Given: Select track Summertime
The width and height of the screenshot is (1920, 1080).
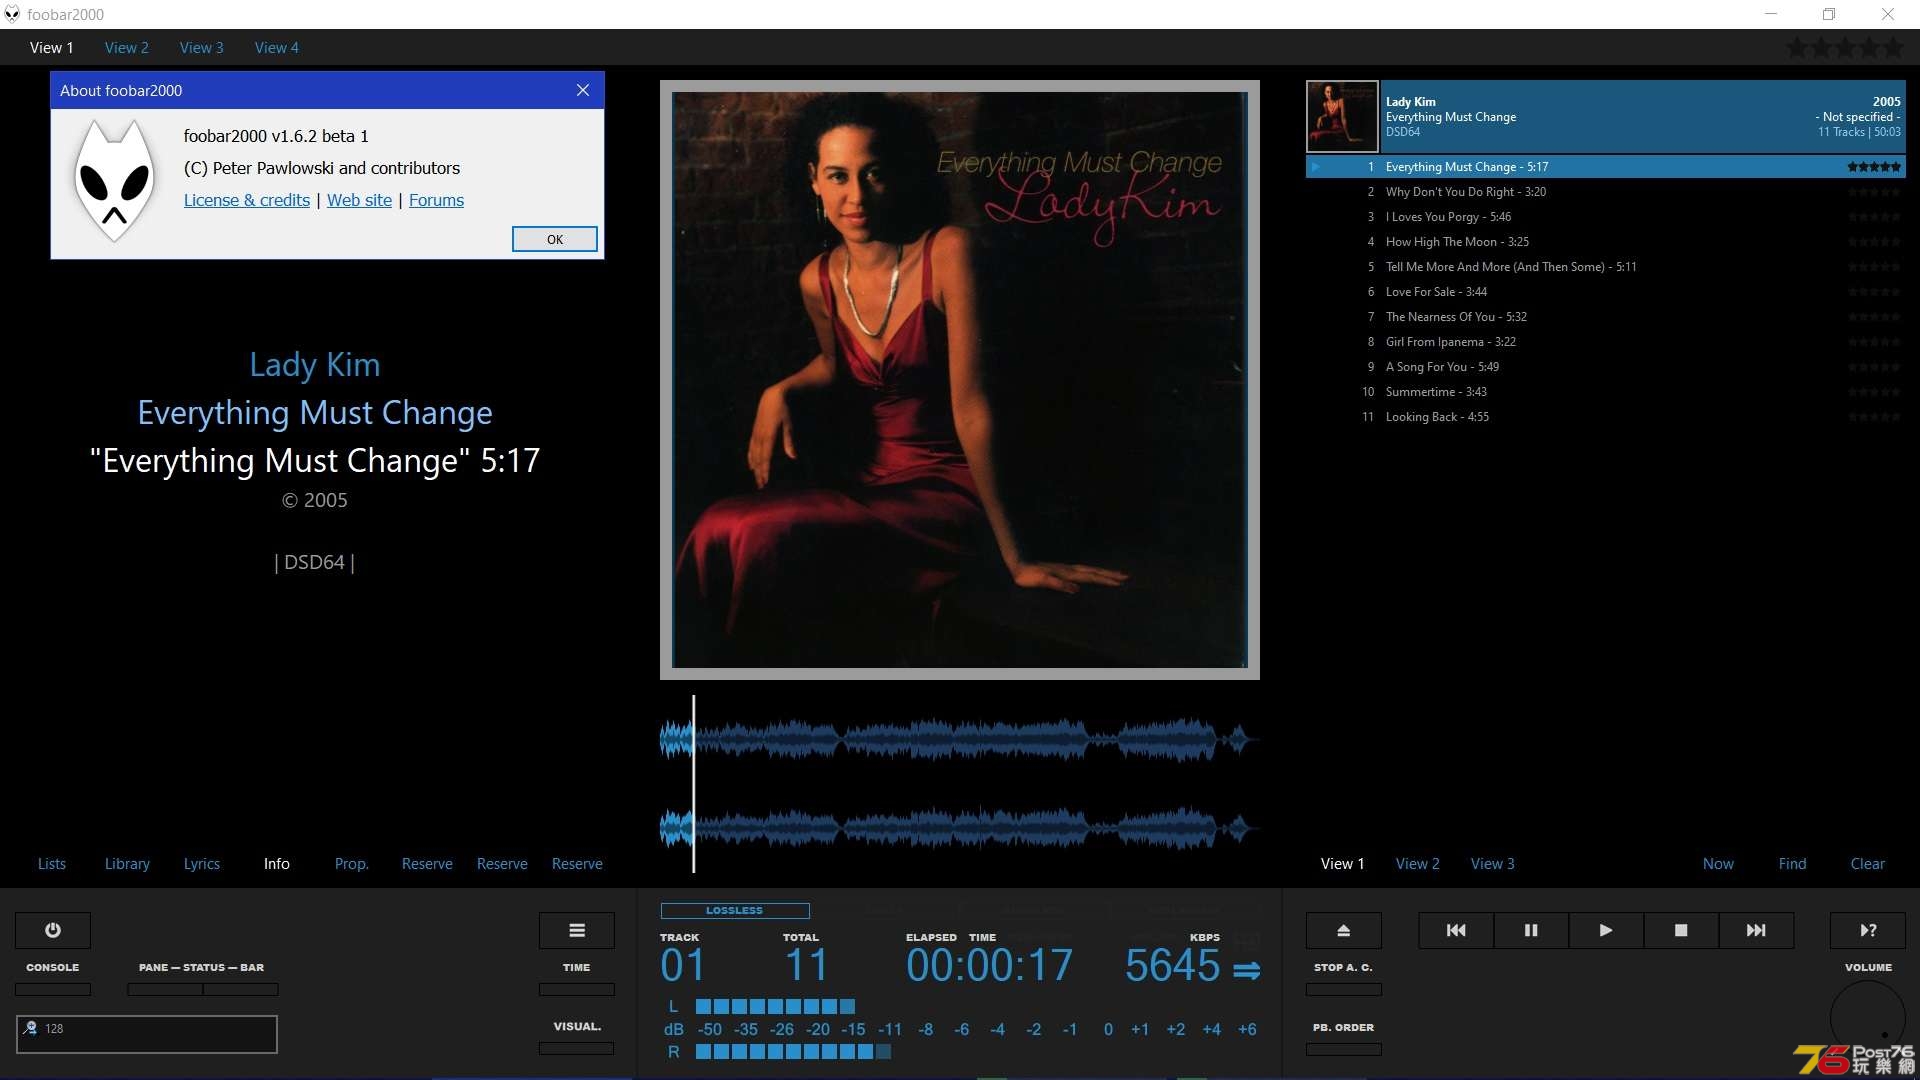Looking at the screenshot, I should (x=1605, y=392).
